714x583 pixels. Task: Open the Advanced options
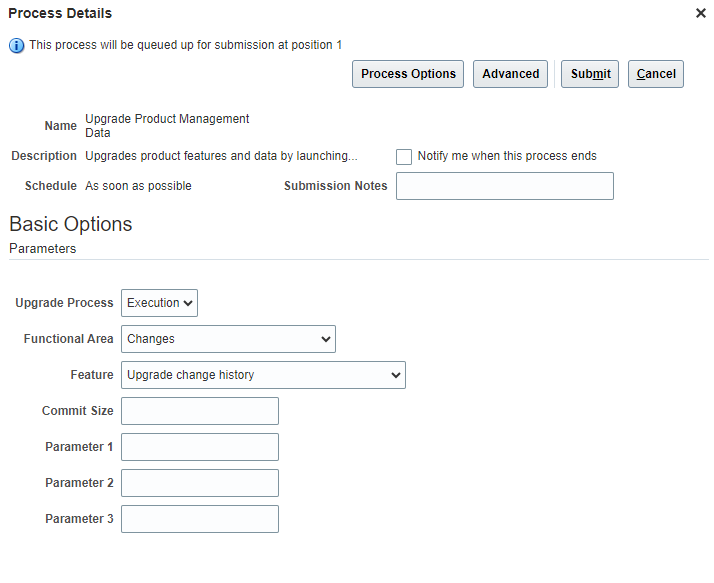510,74
